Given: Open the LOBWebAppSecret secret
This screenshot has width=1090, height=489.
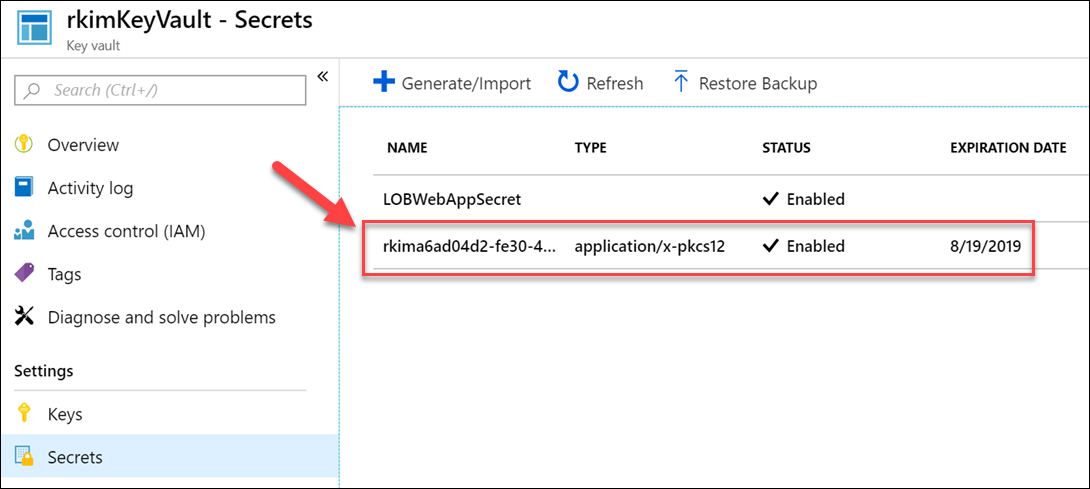Looking at the screenshot, I should click(452, 199).
